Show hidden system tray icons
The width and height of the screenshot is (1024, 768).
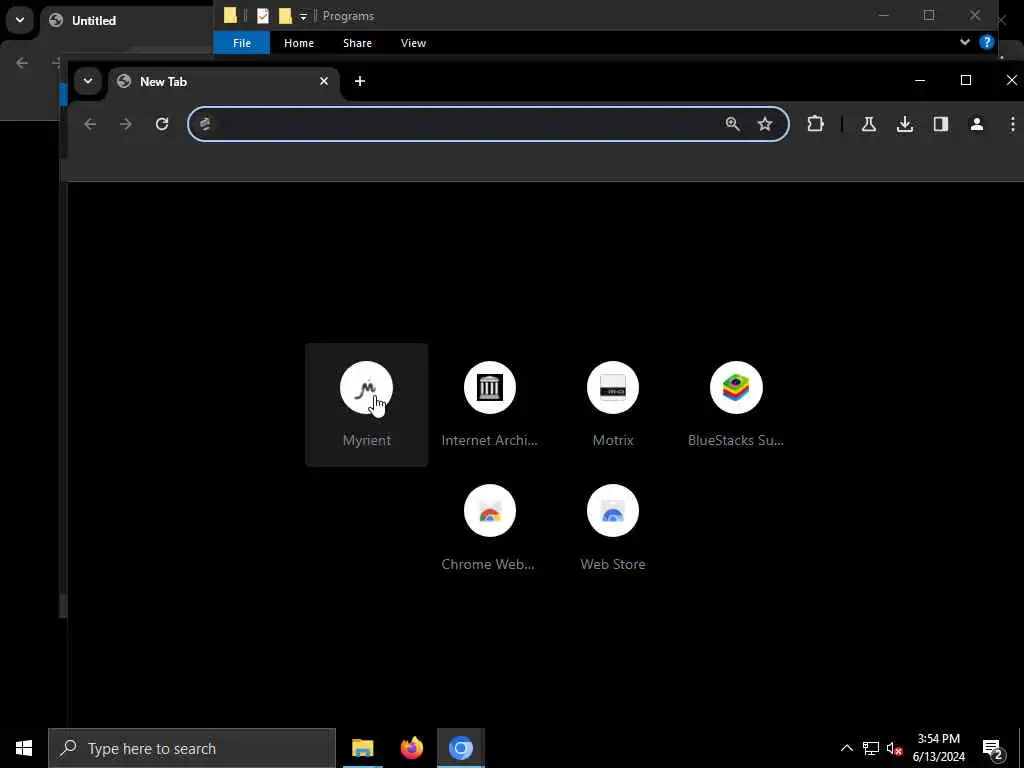(x=846, y=748)
